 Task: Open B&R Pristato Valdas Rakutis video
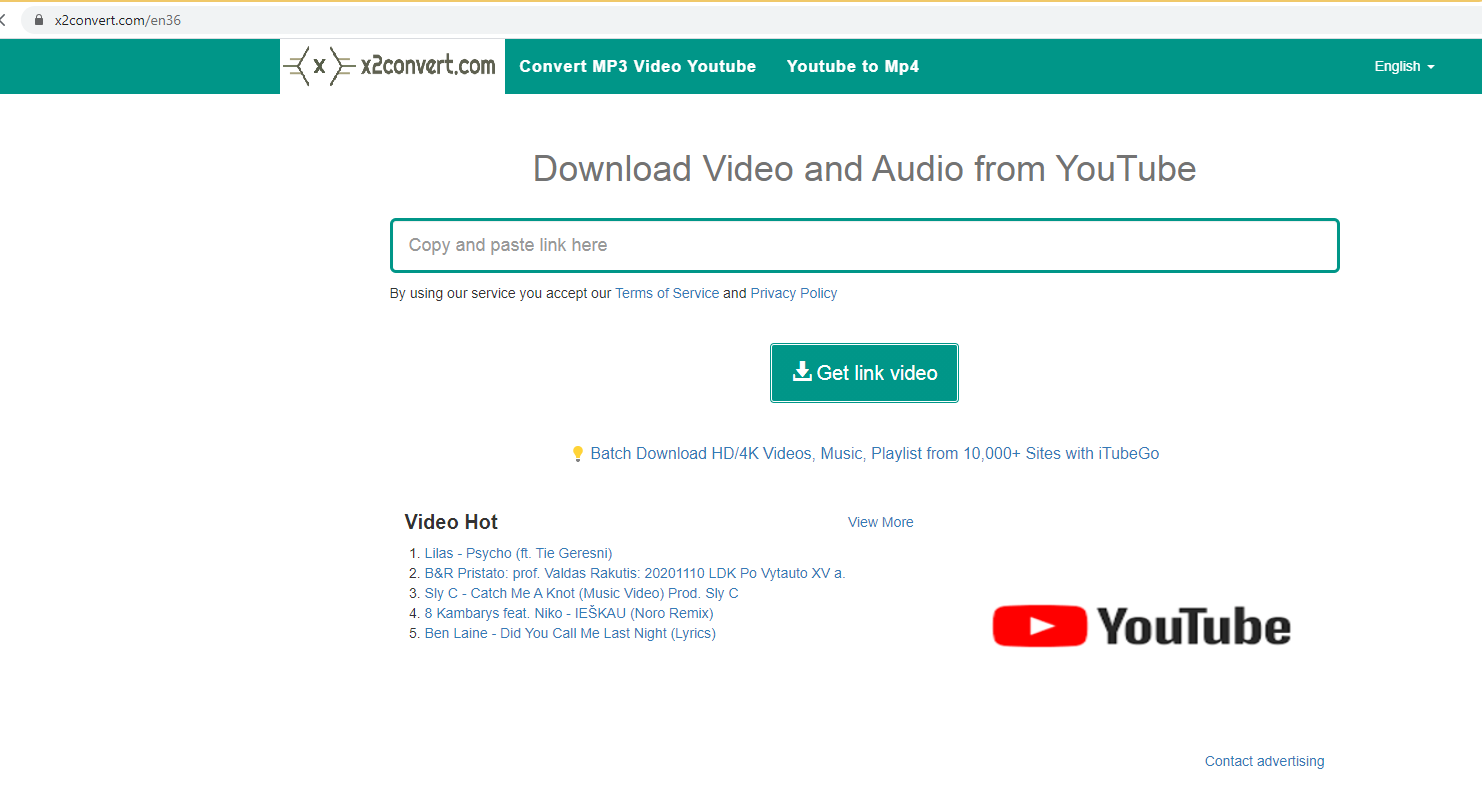coord(634,573)
